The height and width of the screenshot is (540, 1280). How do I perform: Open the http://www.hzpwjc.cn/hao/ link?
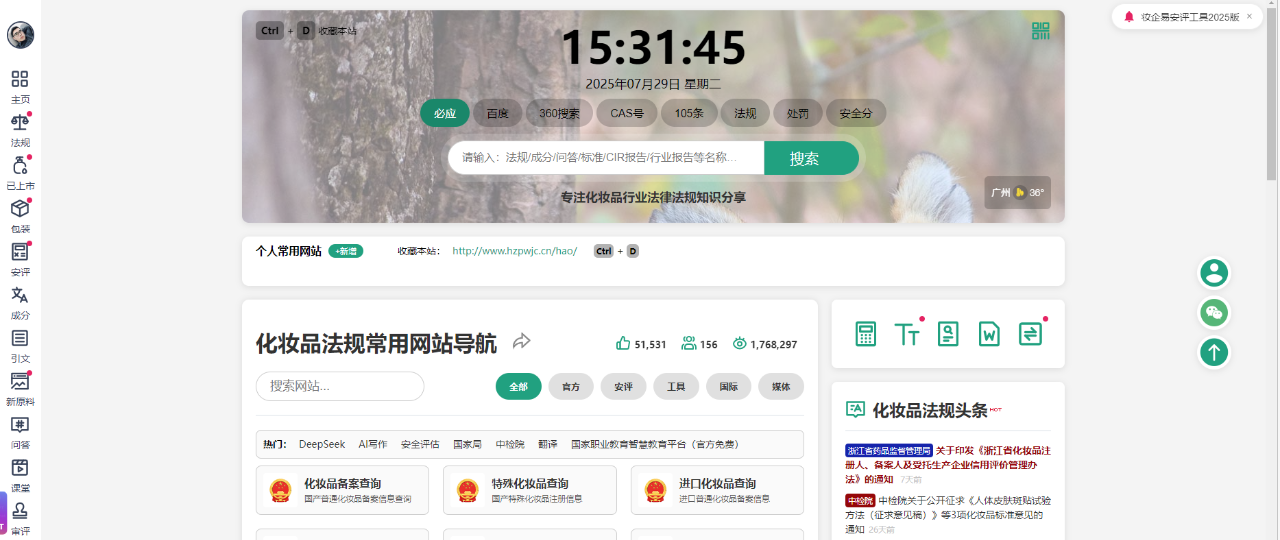pyautogui.click(x=515, y=251)
